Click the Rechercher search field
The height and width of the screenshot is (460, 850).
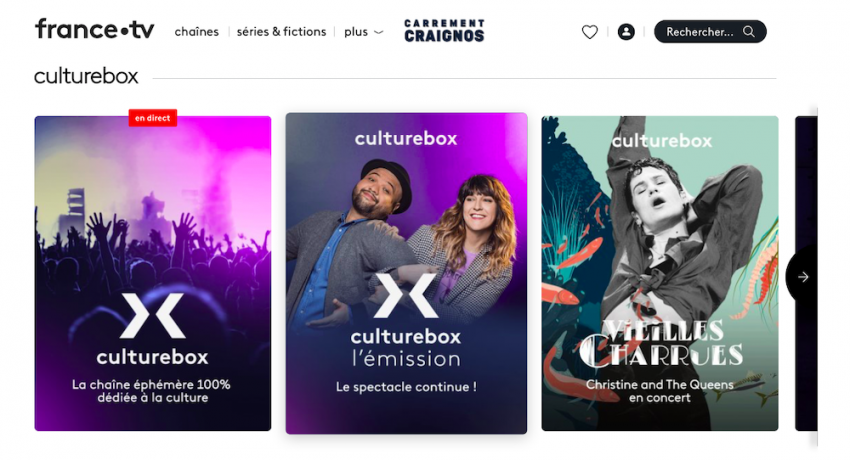click(x=710, y=31)
